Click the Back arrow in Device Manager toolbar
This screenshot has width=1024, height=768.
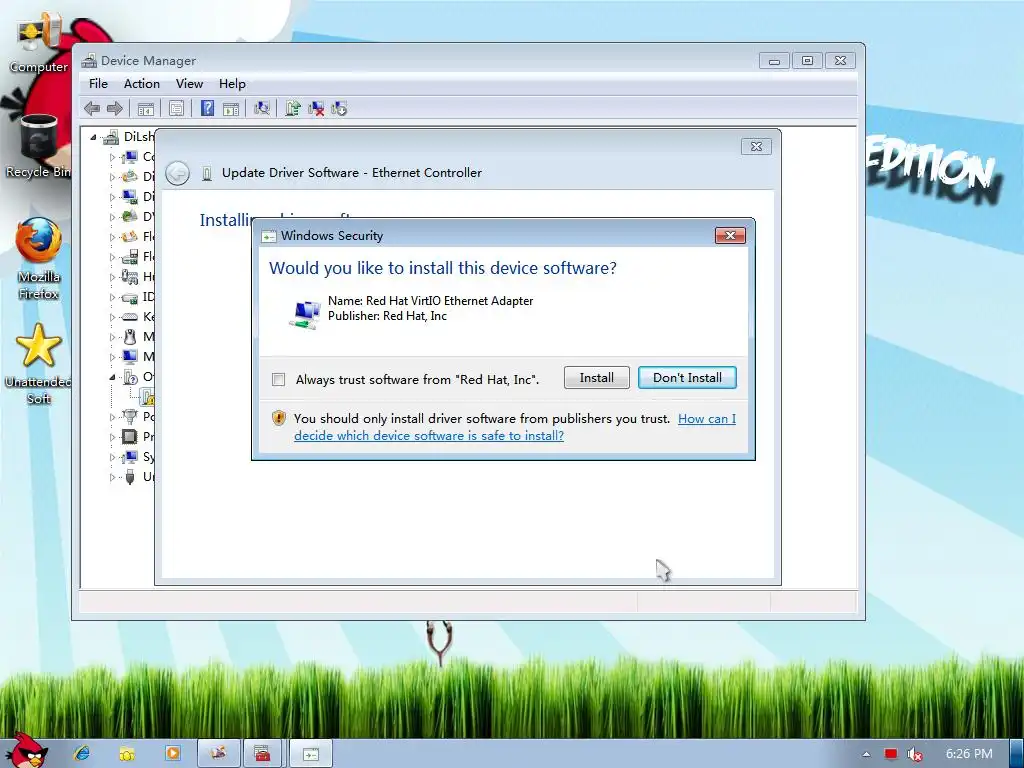coord(92,108)
